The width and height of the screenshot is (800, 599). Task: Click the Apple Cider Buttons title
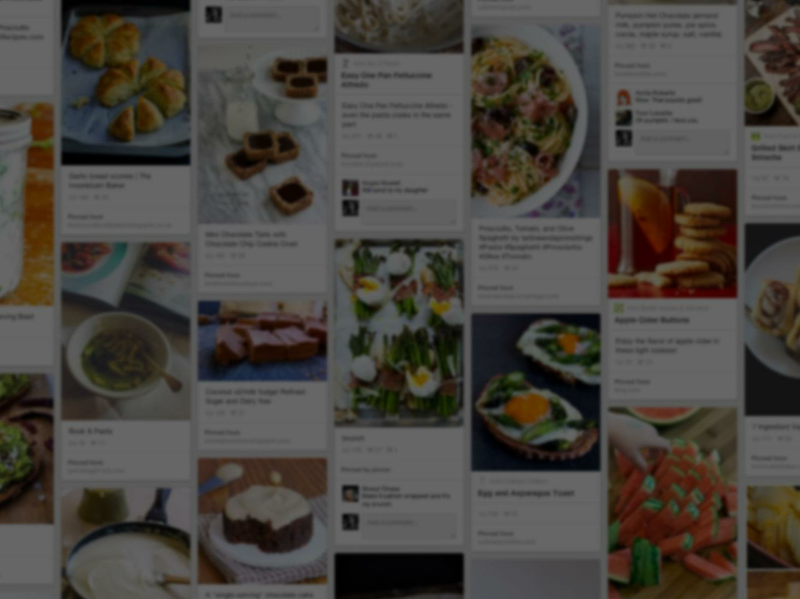tap(652, 320)
